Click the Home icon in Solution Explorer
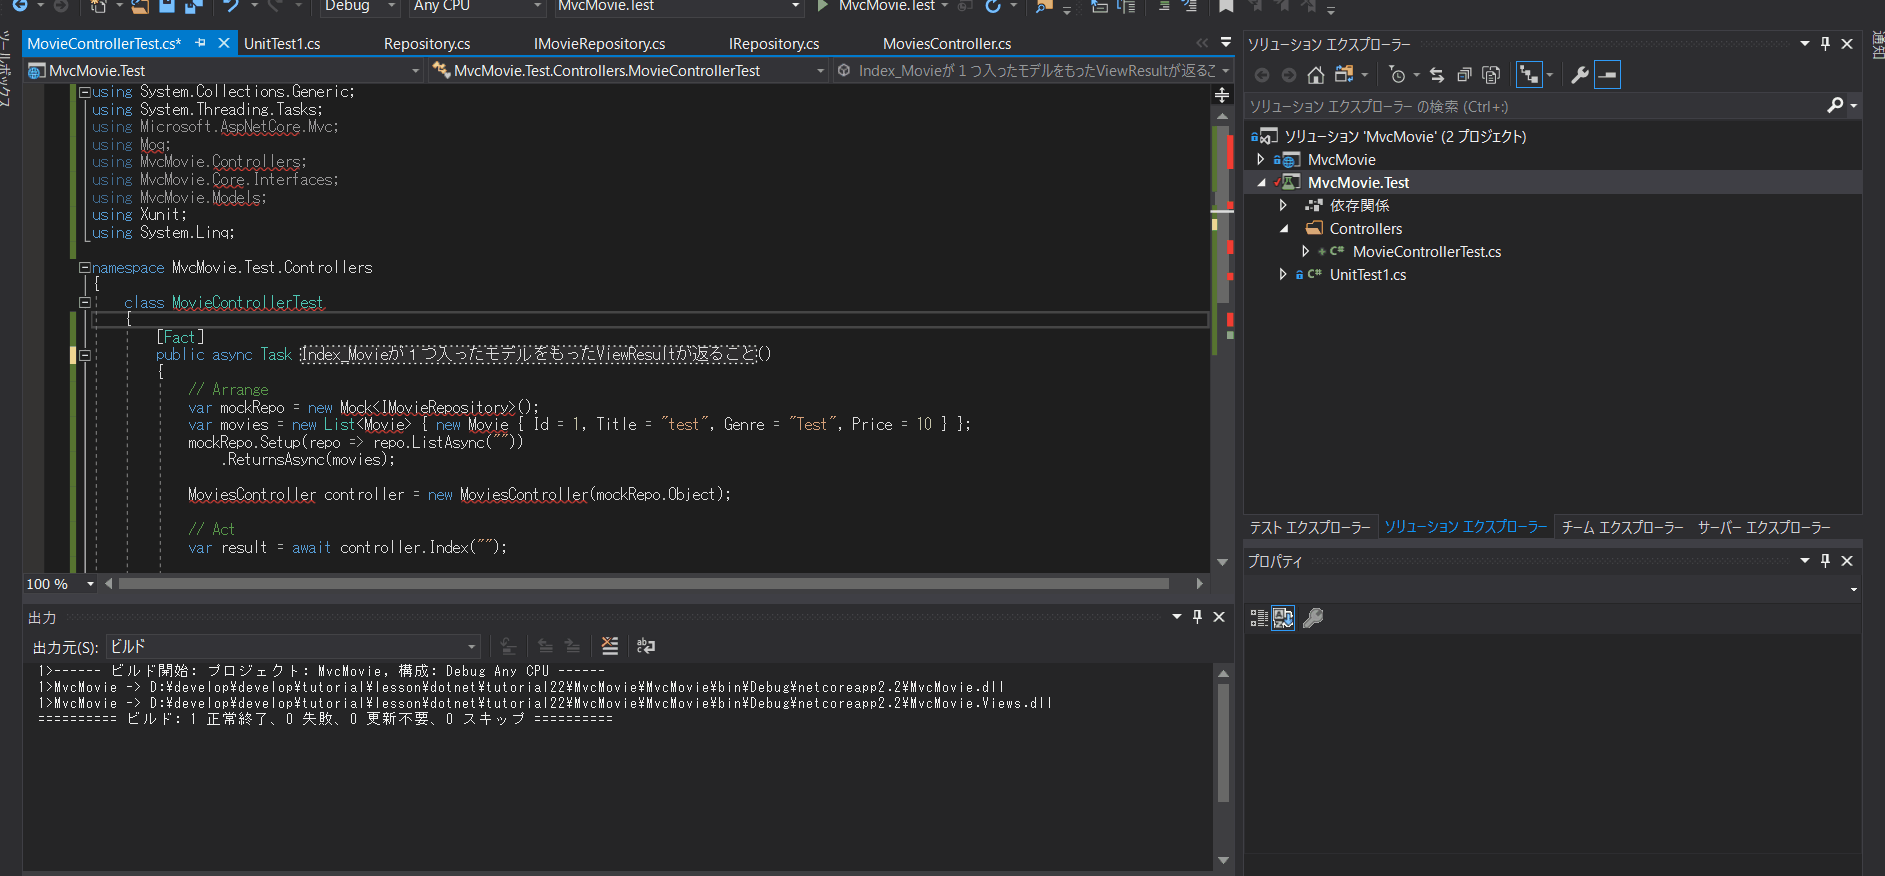 1316,75
